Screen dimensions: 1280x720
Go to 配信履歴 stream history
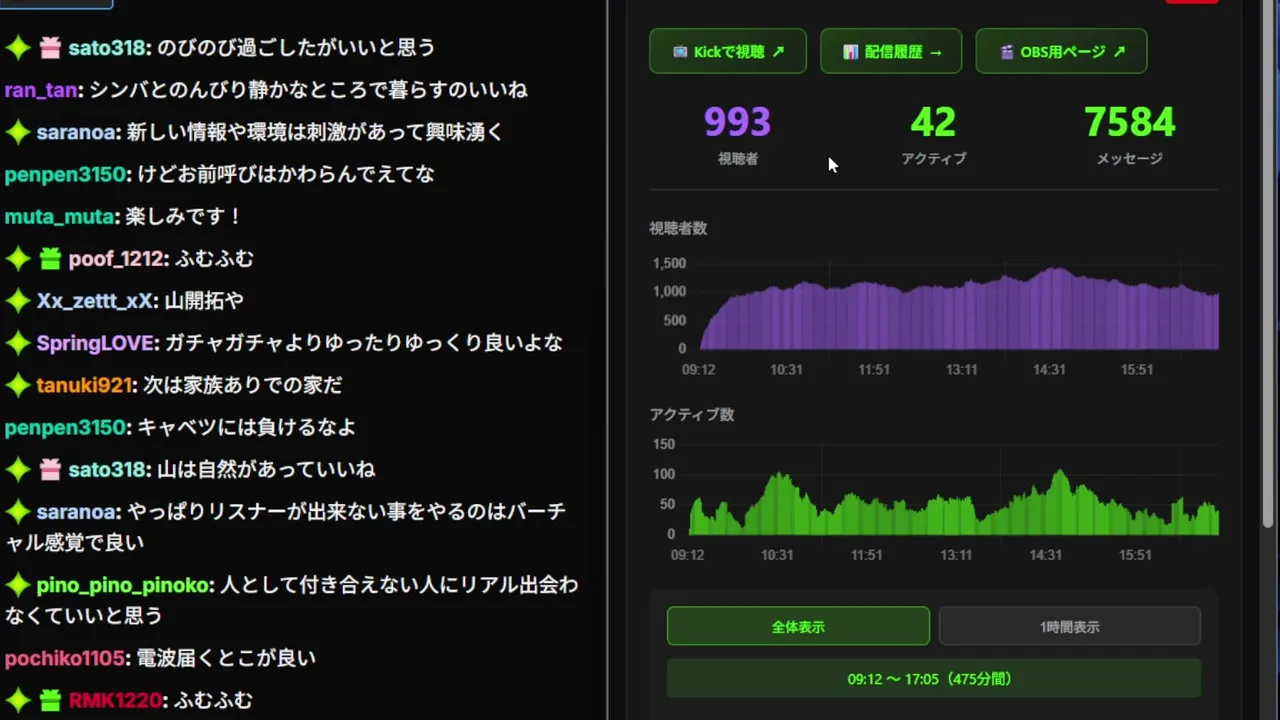click(891, 51)
